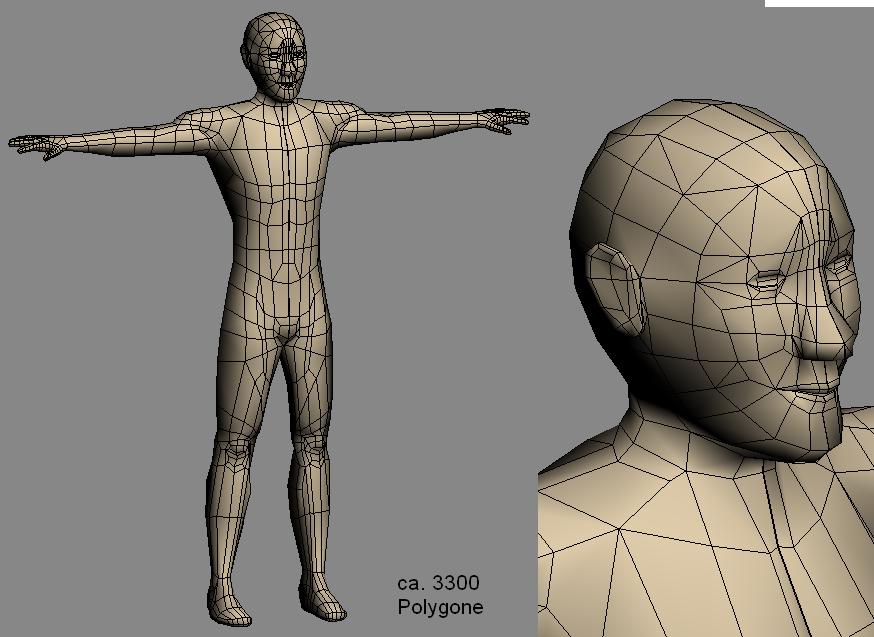Select the nose on the close-up head
This screenshot has height=637, width=874.
pos(822,332)
